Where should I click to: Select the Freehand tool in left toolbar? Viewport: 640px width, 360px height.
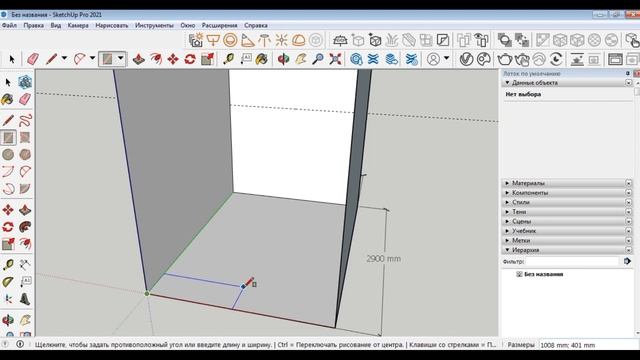[25, 120]
